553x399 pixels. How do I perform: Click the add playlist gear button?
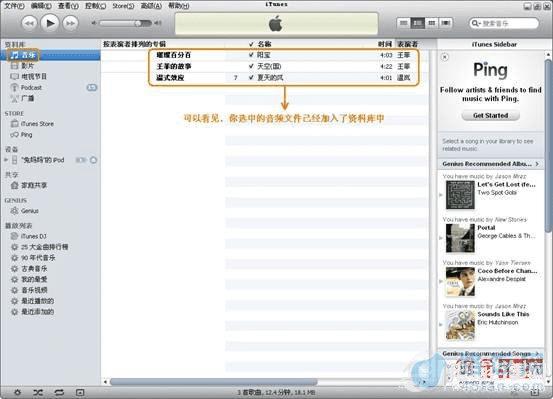tap(17, 392)
